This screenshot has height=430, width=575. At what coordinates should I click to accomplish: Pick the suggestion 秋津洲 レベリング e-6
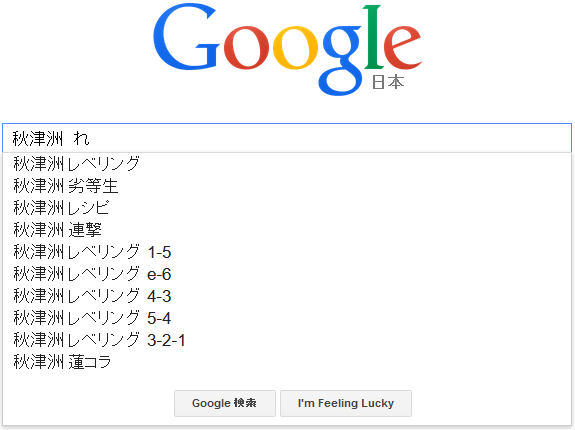point(287,274)
